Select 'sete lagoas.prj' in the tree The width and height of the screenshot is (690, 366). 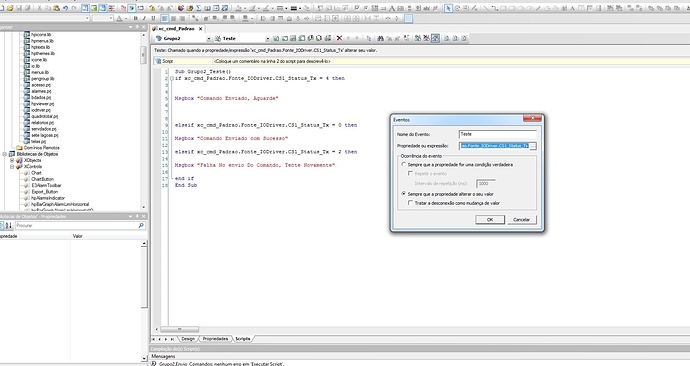pyautogui.click(x=44, y=135)
